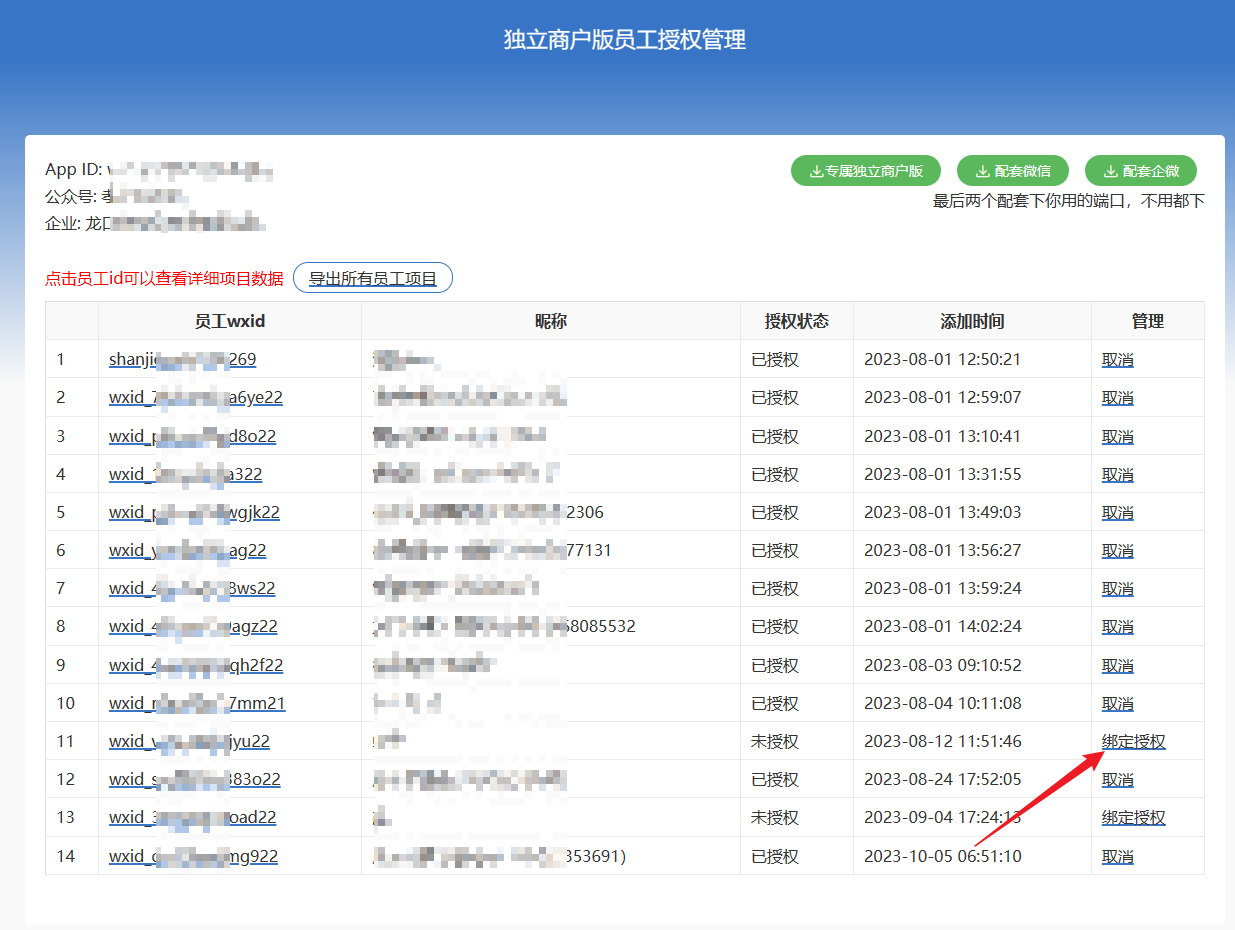Click the 授权状态 column header

tap(796, 322)
